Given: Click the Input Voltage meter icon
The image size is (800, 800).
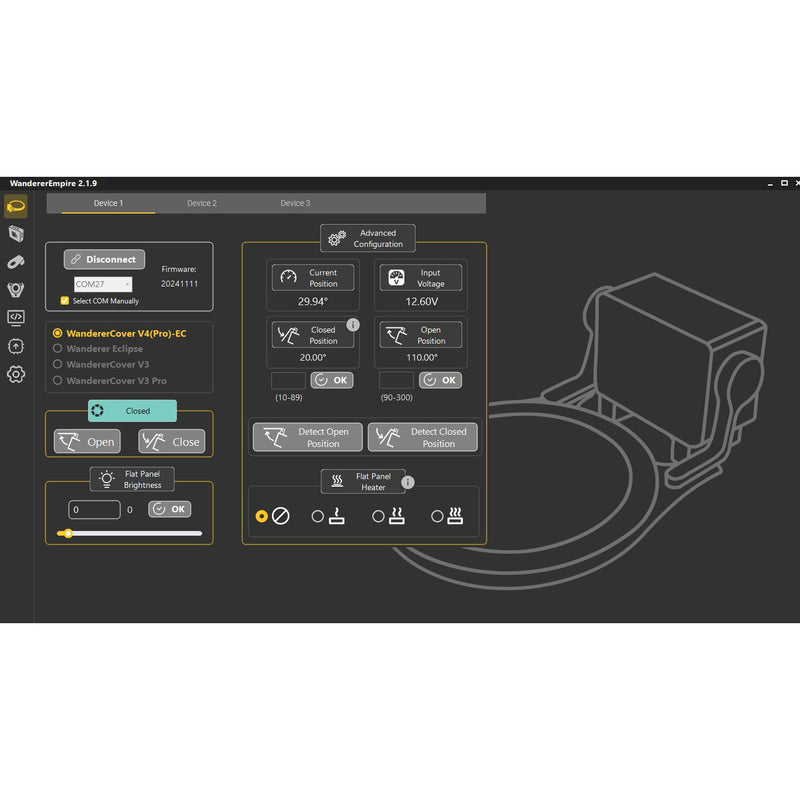Looking at the screenshot, I should [396, 278].
